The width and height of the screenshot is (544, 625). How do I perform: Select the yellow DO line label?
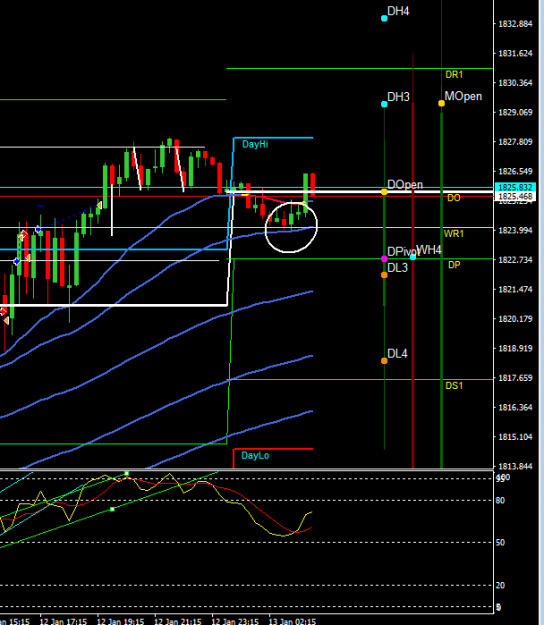coord(454,198)
